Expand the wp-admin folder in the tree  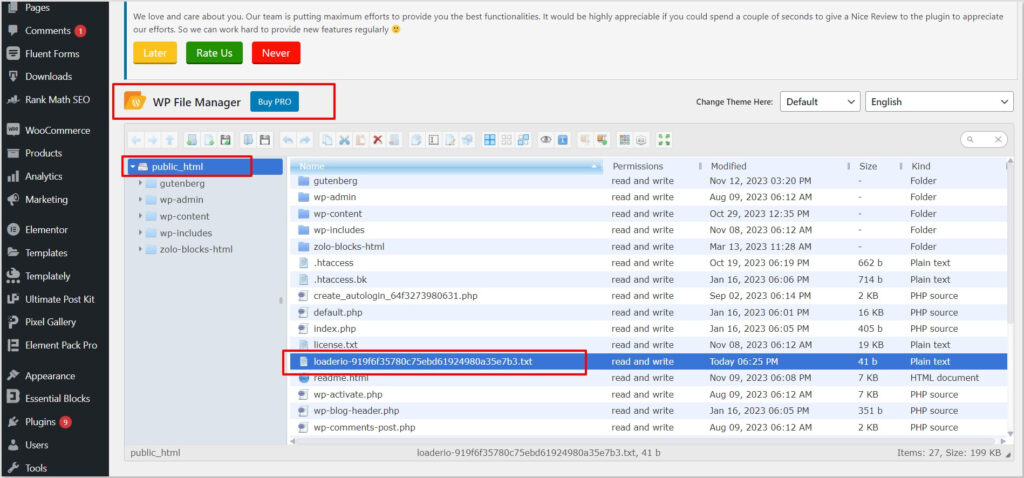(x=140, y=200)
